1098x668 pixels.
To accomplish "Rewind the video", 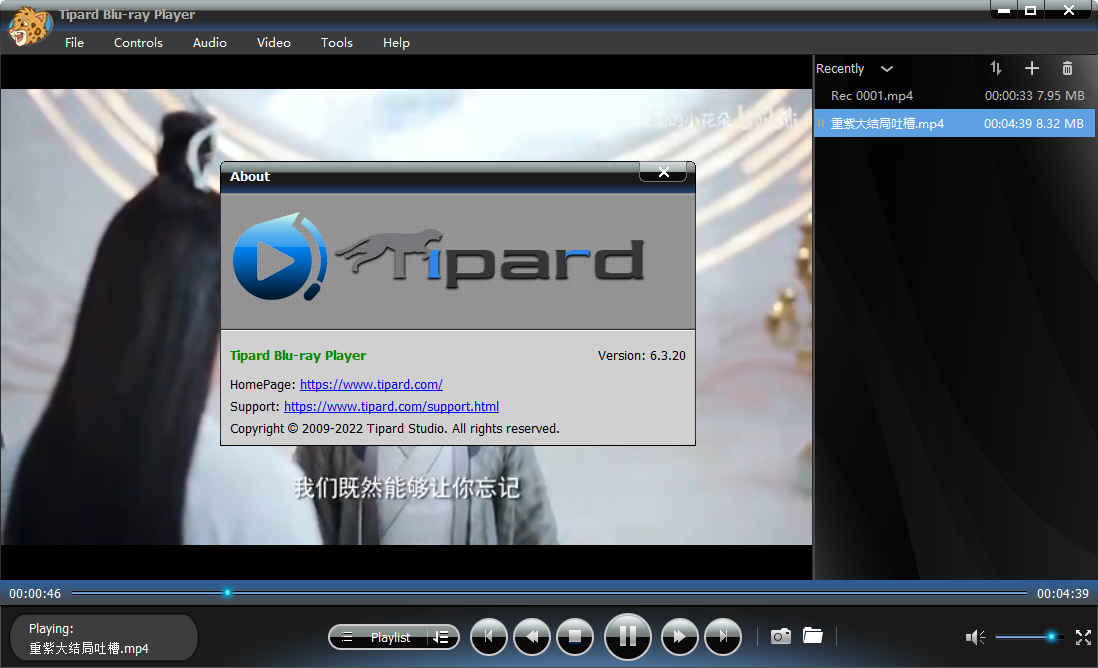I will (531, 636).
